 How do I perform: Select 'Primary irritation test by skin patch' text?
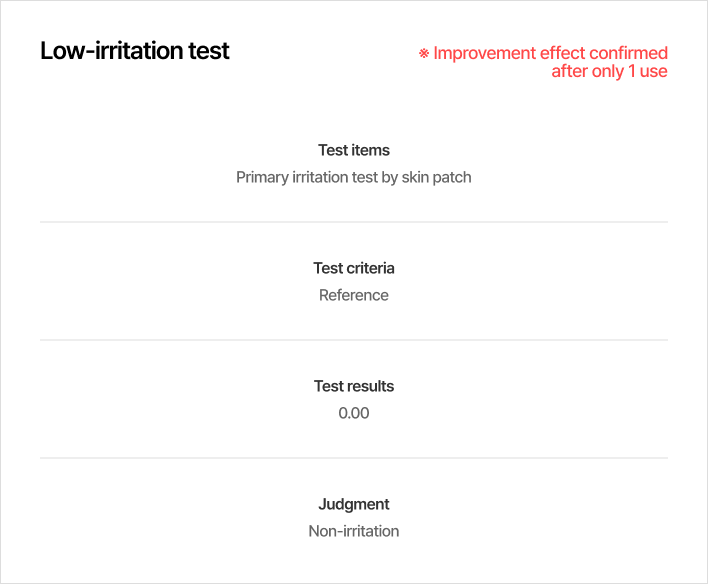coord(354,177)
